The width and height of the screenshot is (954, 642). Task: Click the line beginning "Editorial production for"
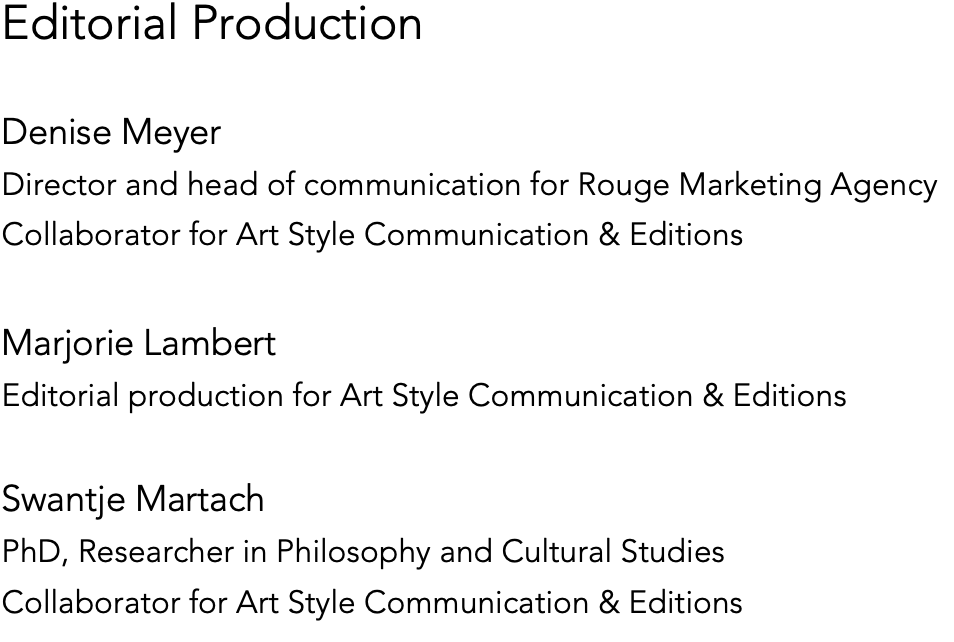(x=424, y=396)
